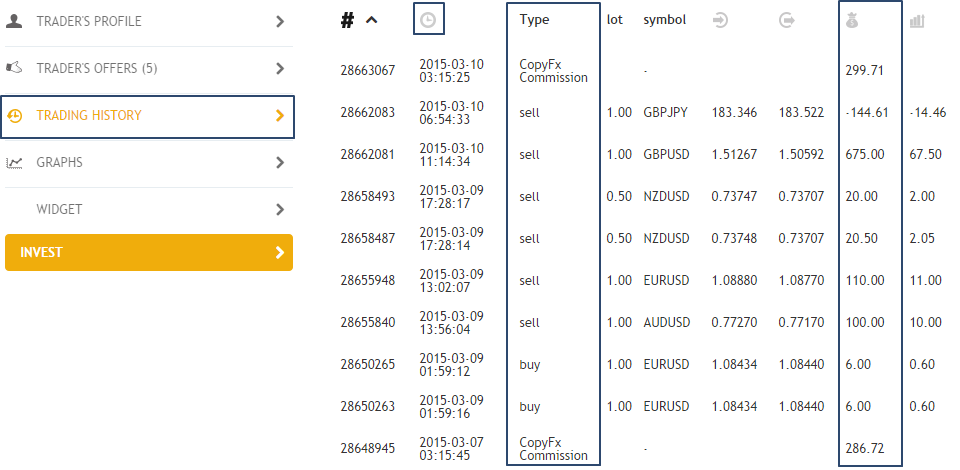Toggle sort order arrow next to #
The height and width of the screenshot is (470, 960).
click(x=371, y=20)
